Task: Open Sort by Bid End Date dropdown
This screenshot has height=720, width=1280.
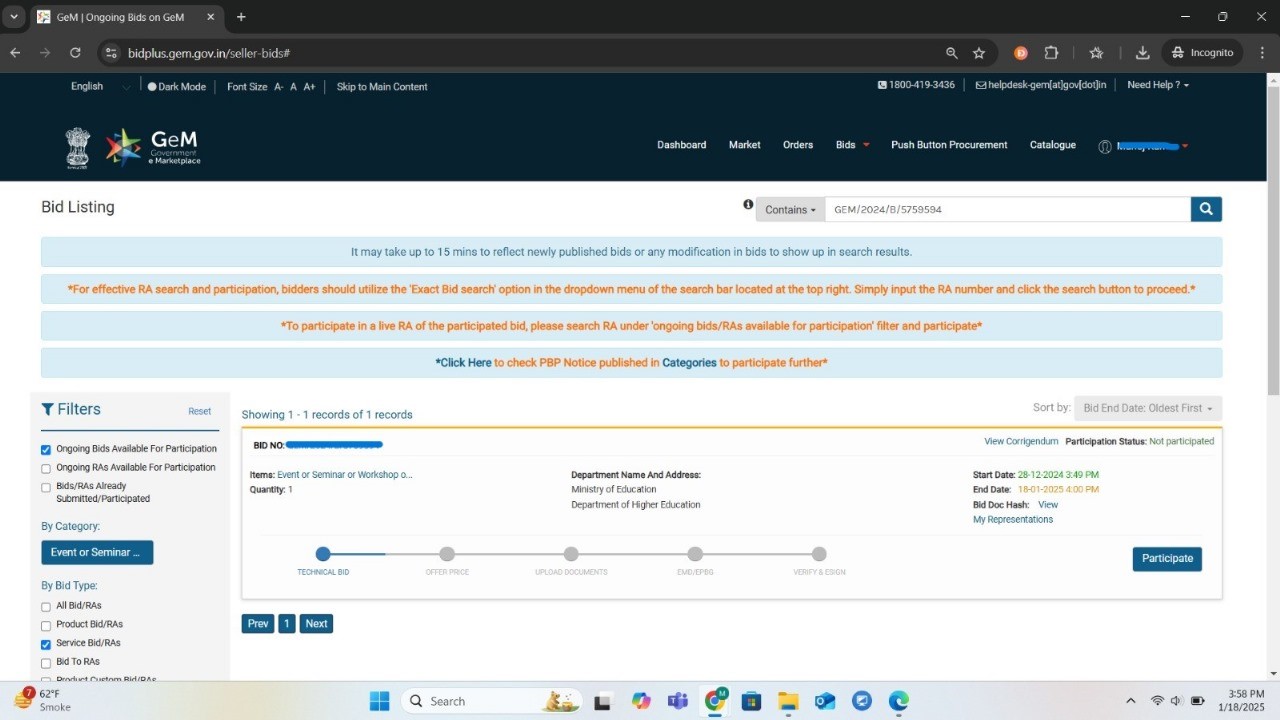Action: click(x=1148, y=408)
